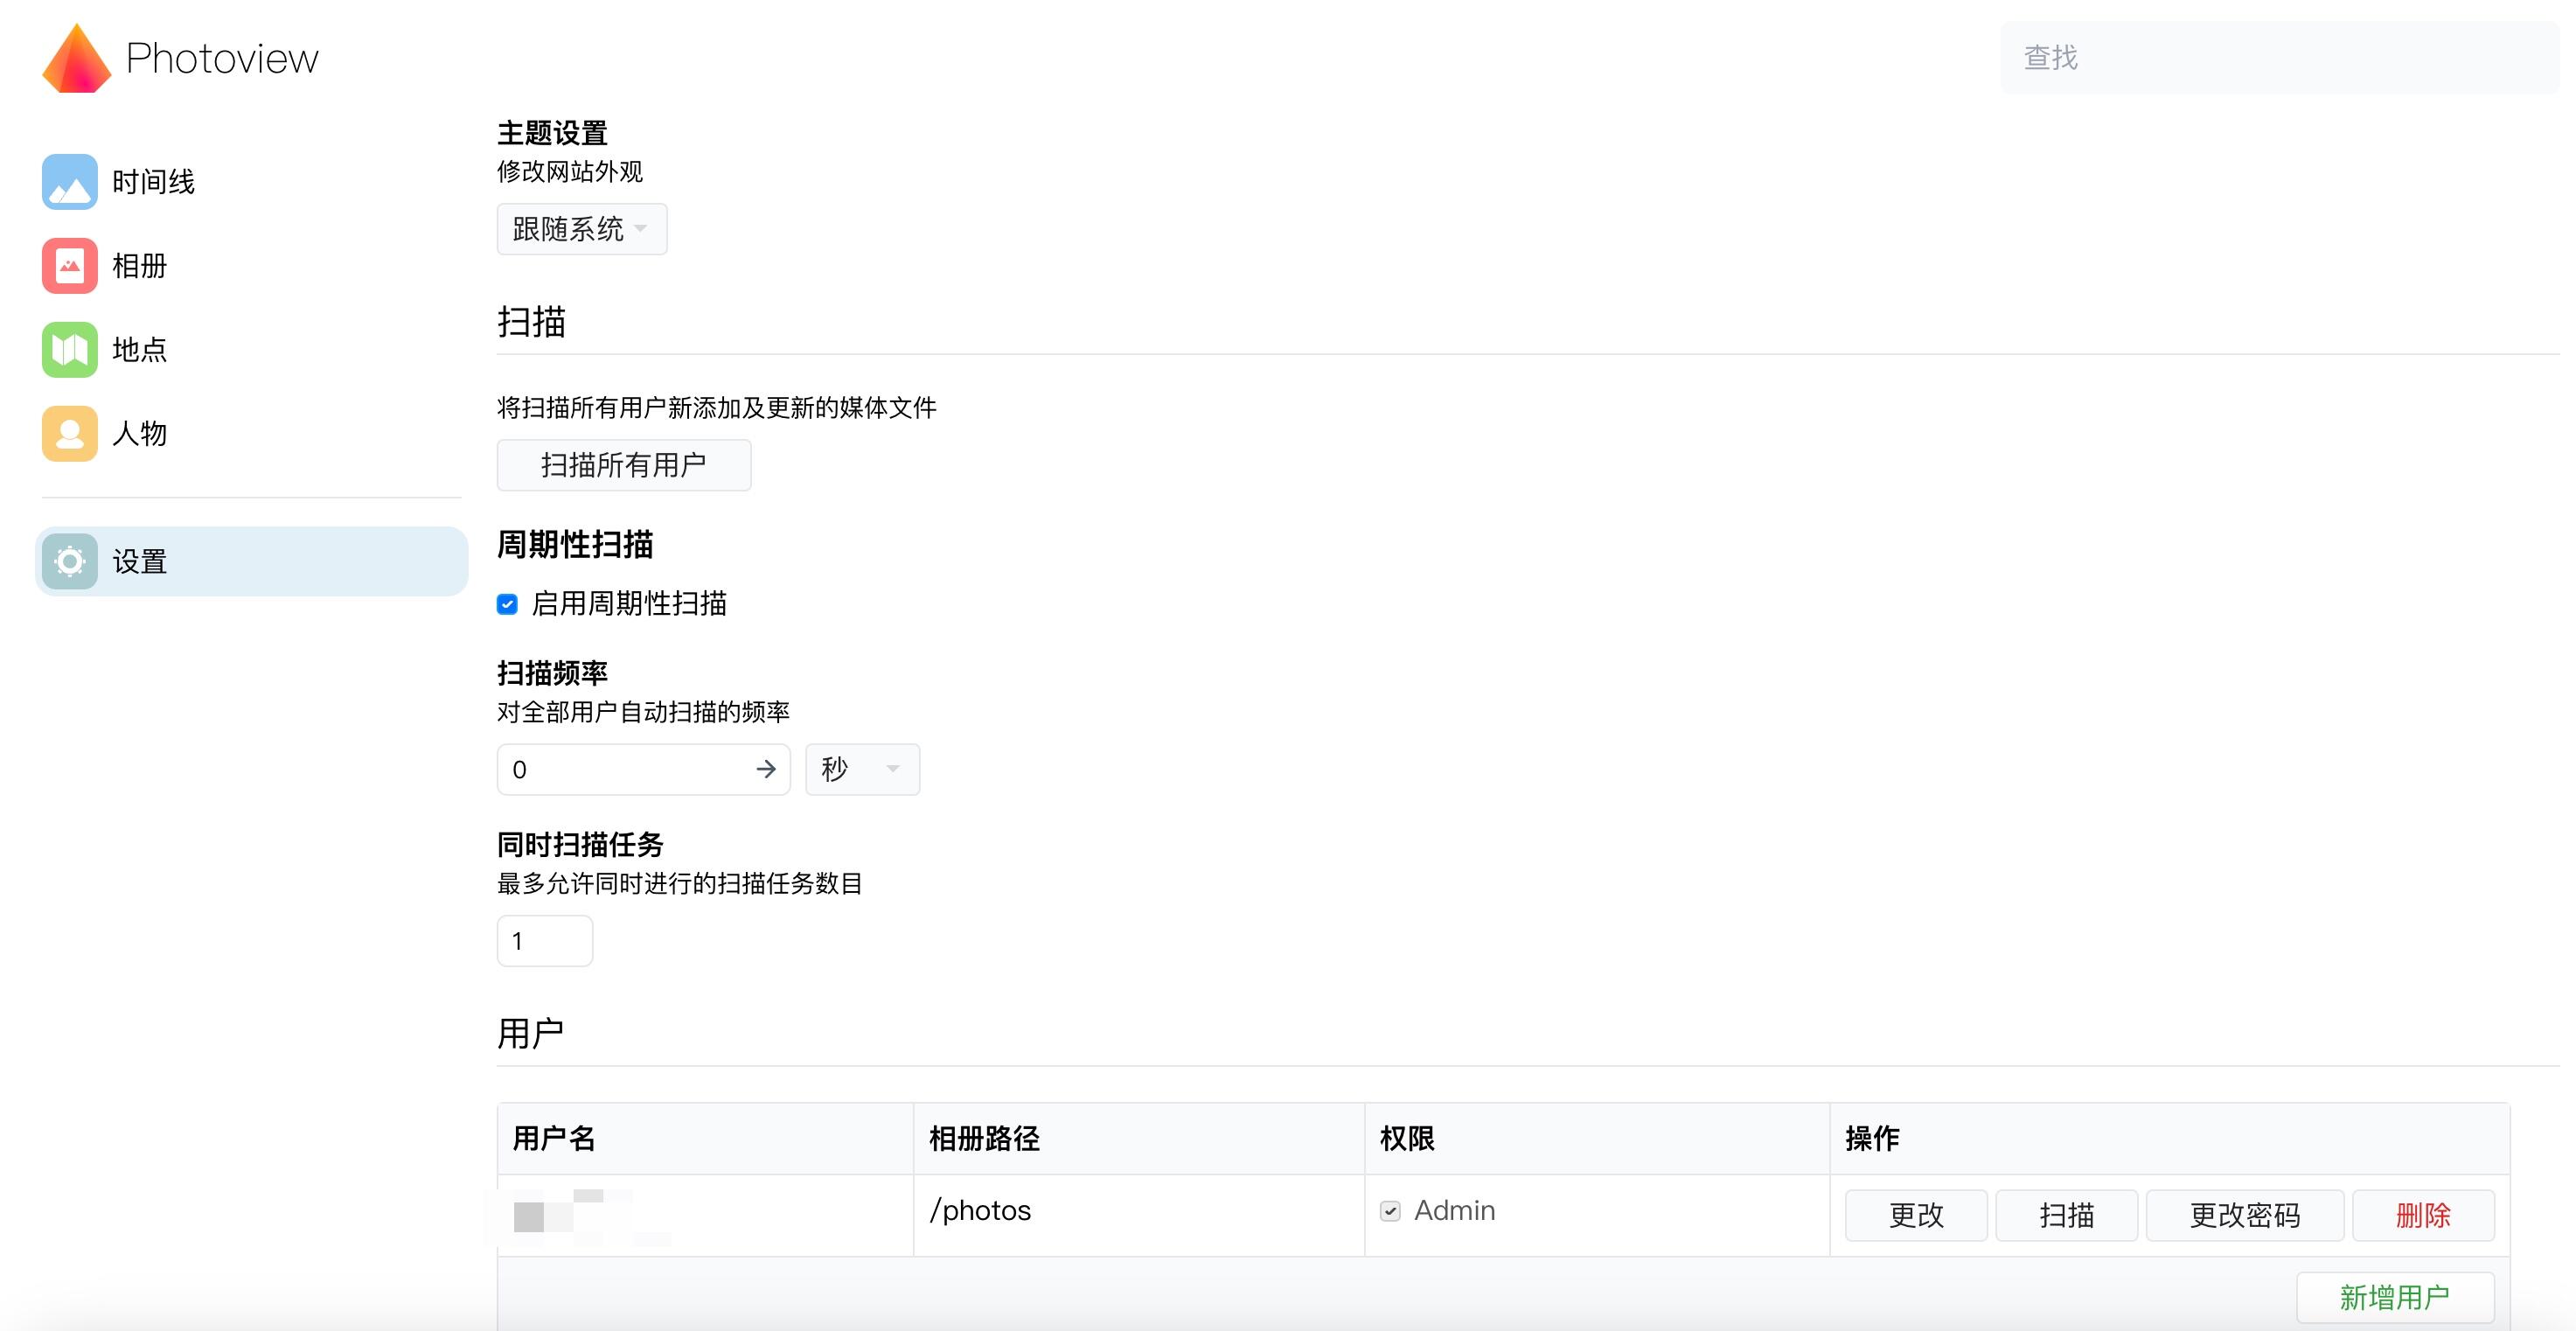Screen dimensions: 2576x1331
Task: Click the 扫描所有用户 button
Action: pos(623,464)
